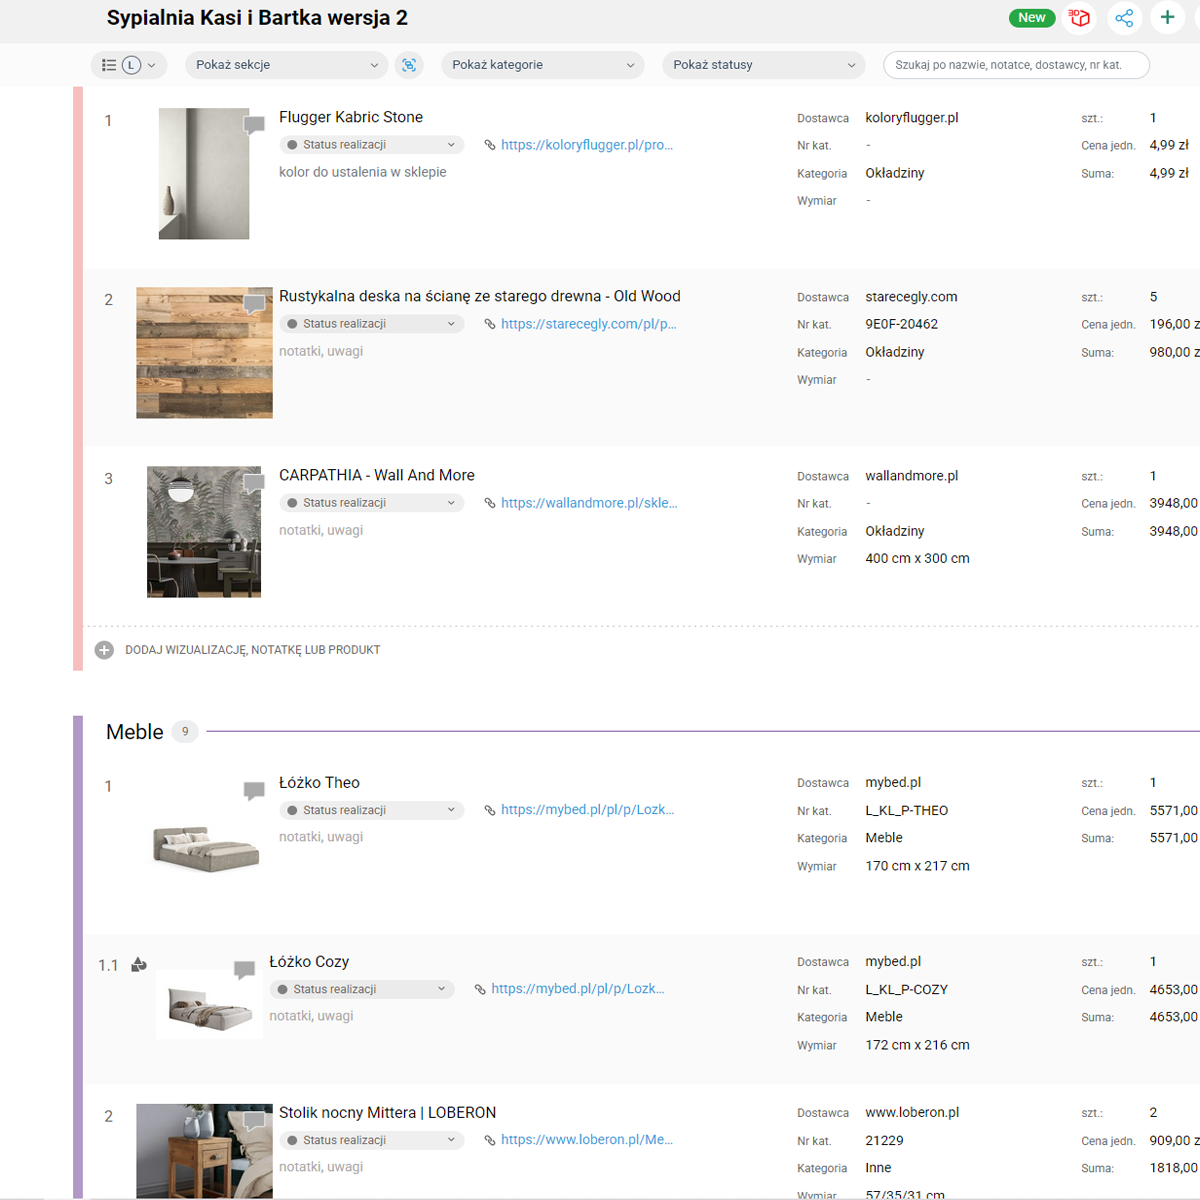Click the plus circle icon to add product
The image size is (1200, 1200).
[104, 650]
